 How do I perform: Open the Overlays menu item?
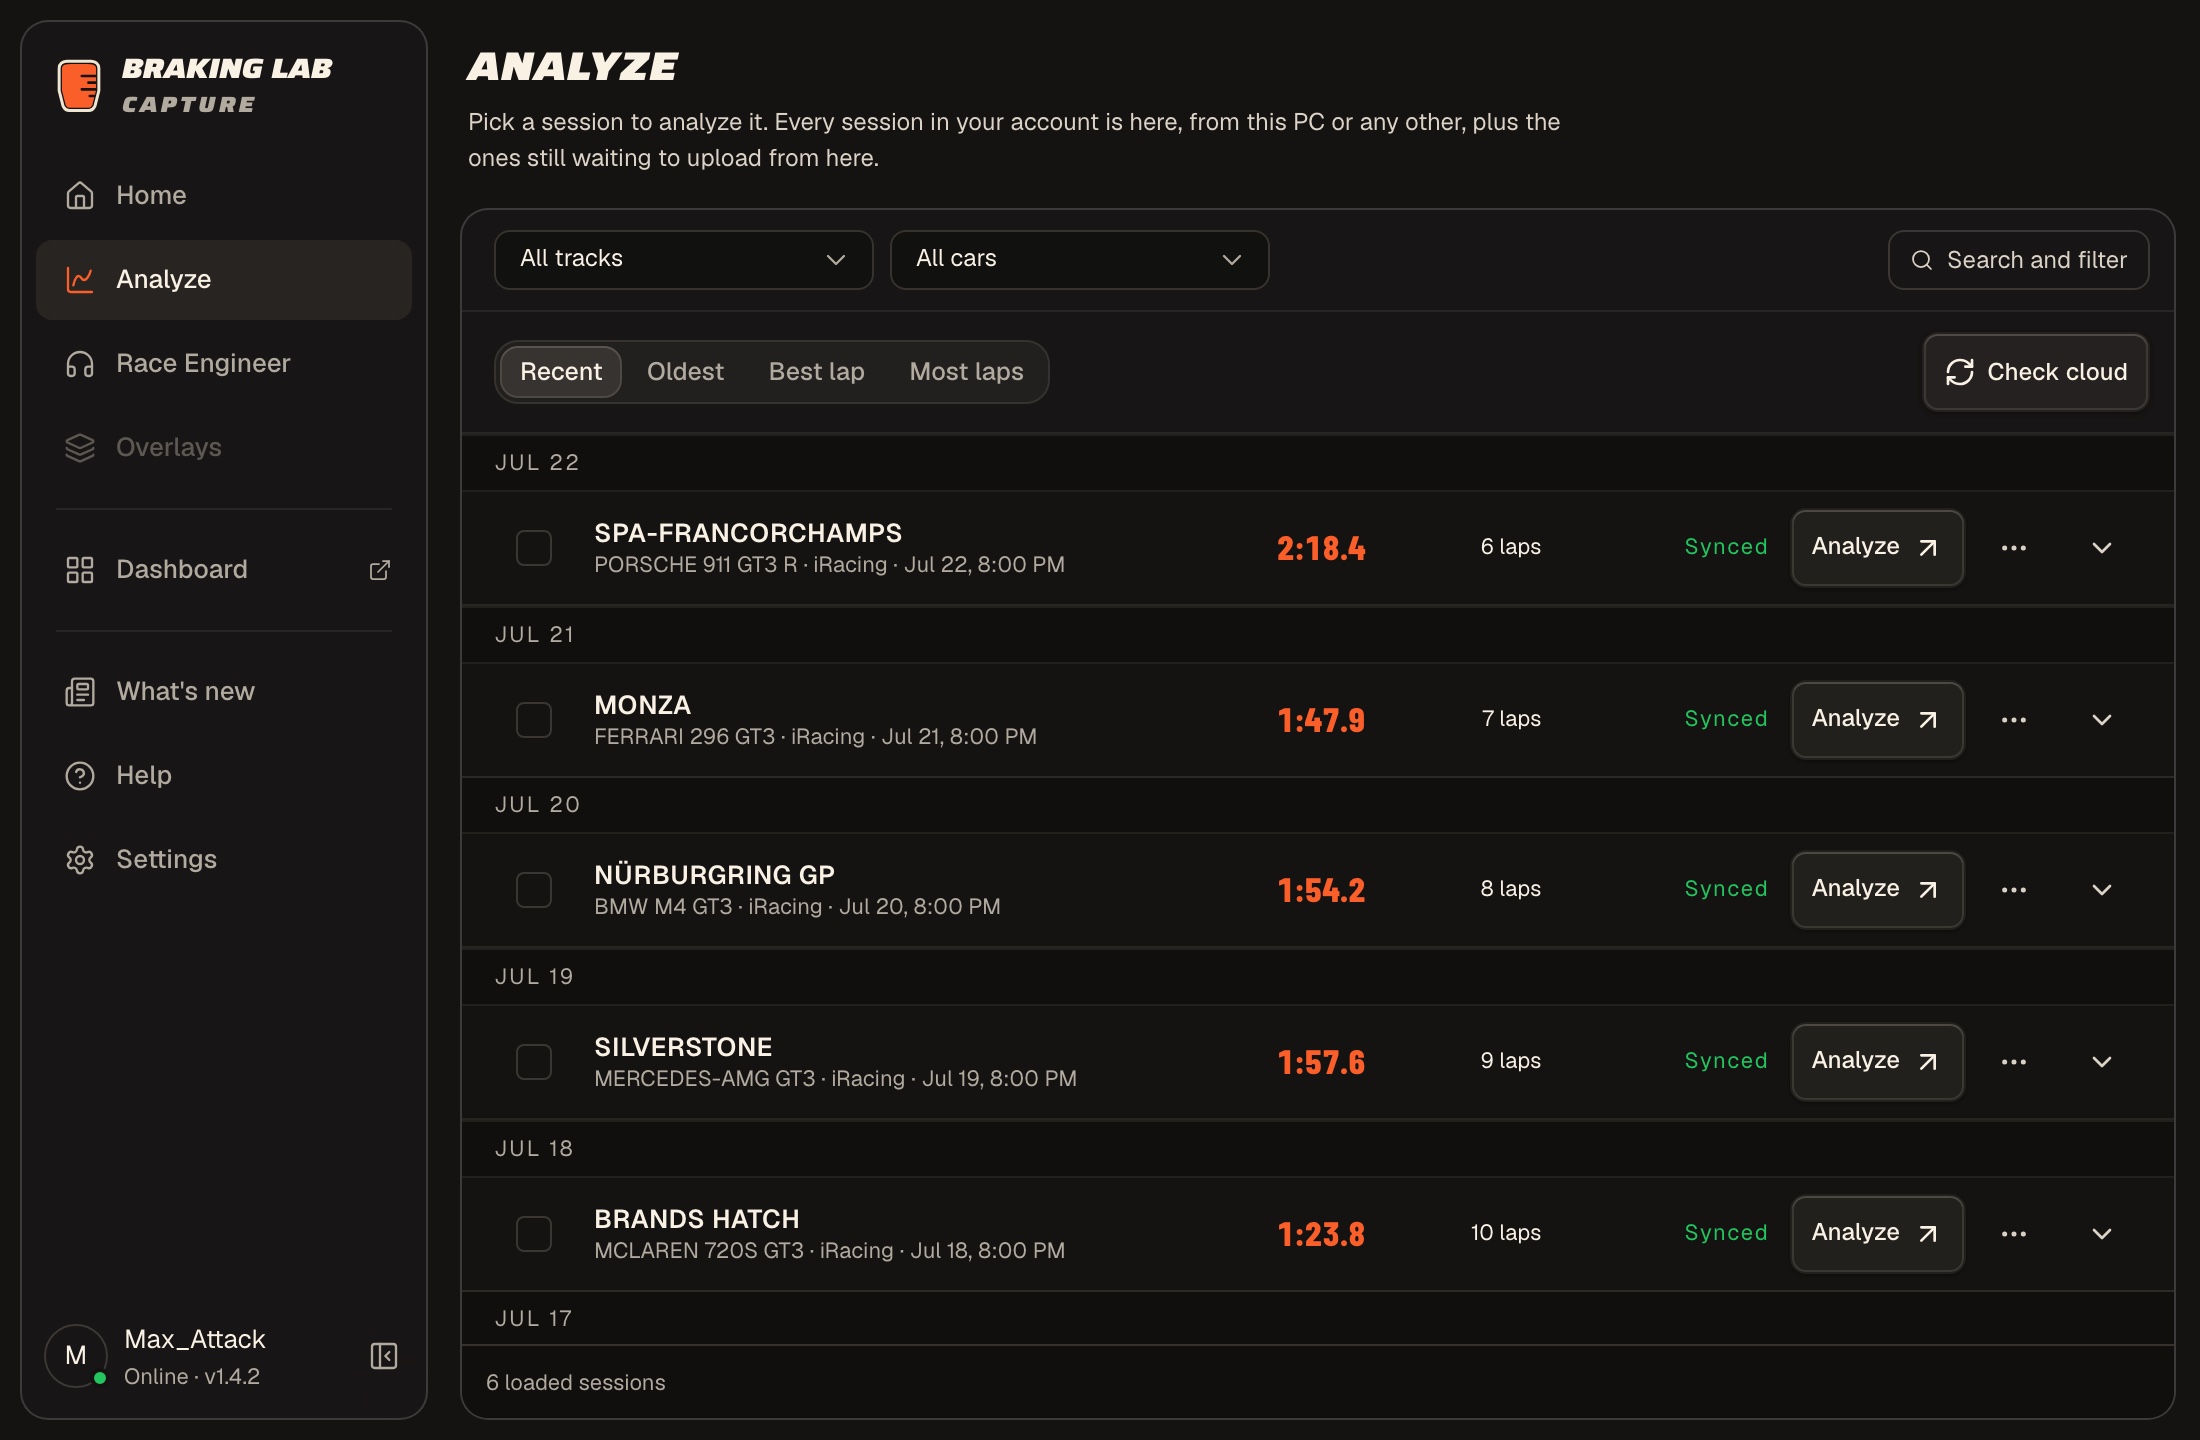(224, 447)
